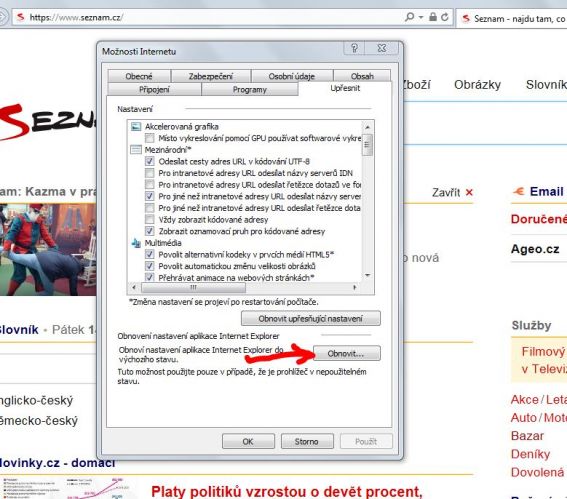The image size is (567, 499).
Task: Uncheck Povolit automatickou změnu velikosti obrázků
Action: tap(149, 266)
